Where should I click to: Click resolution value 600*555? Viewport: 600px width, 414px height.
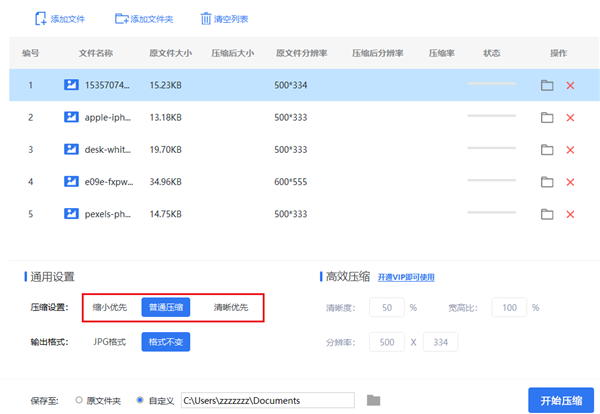290,182
